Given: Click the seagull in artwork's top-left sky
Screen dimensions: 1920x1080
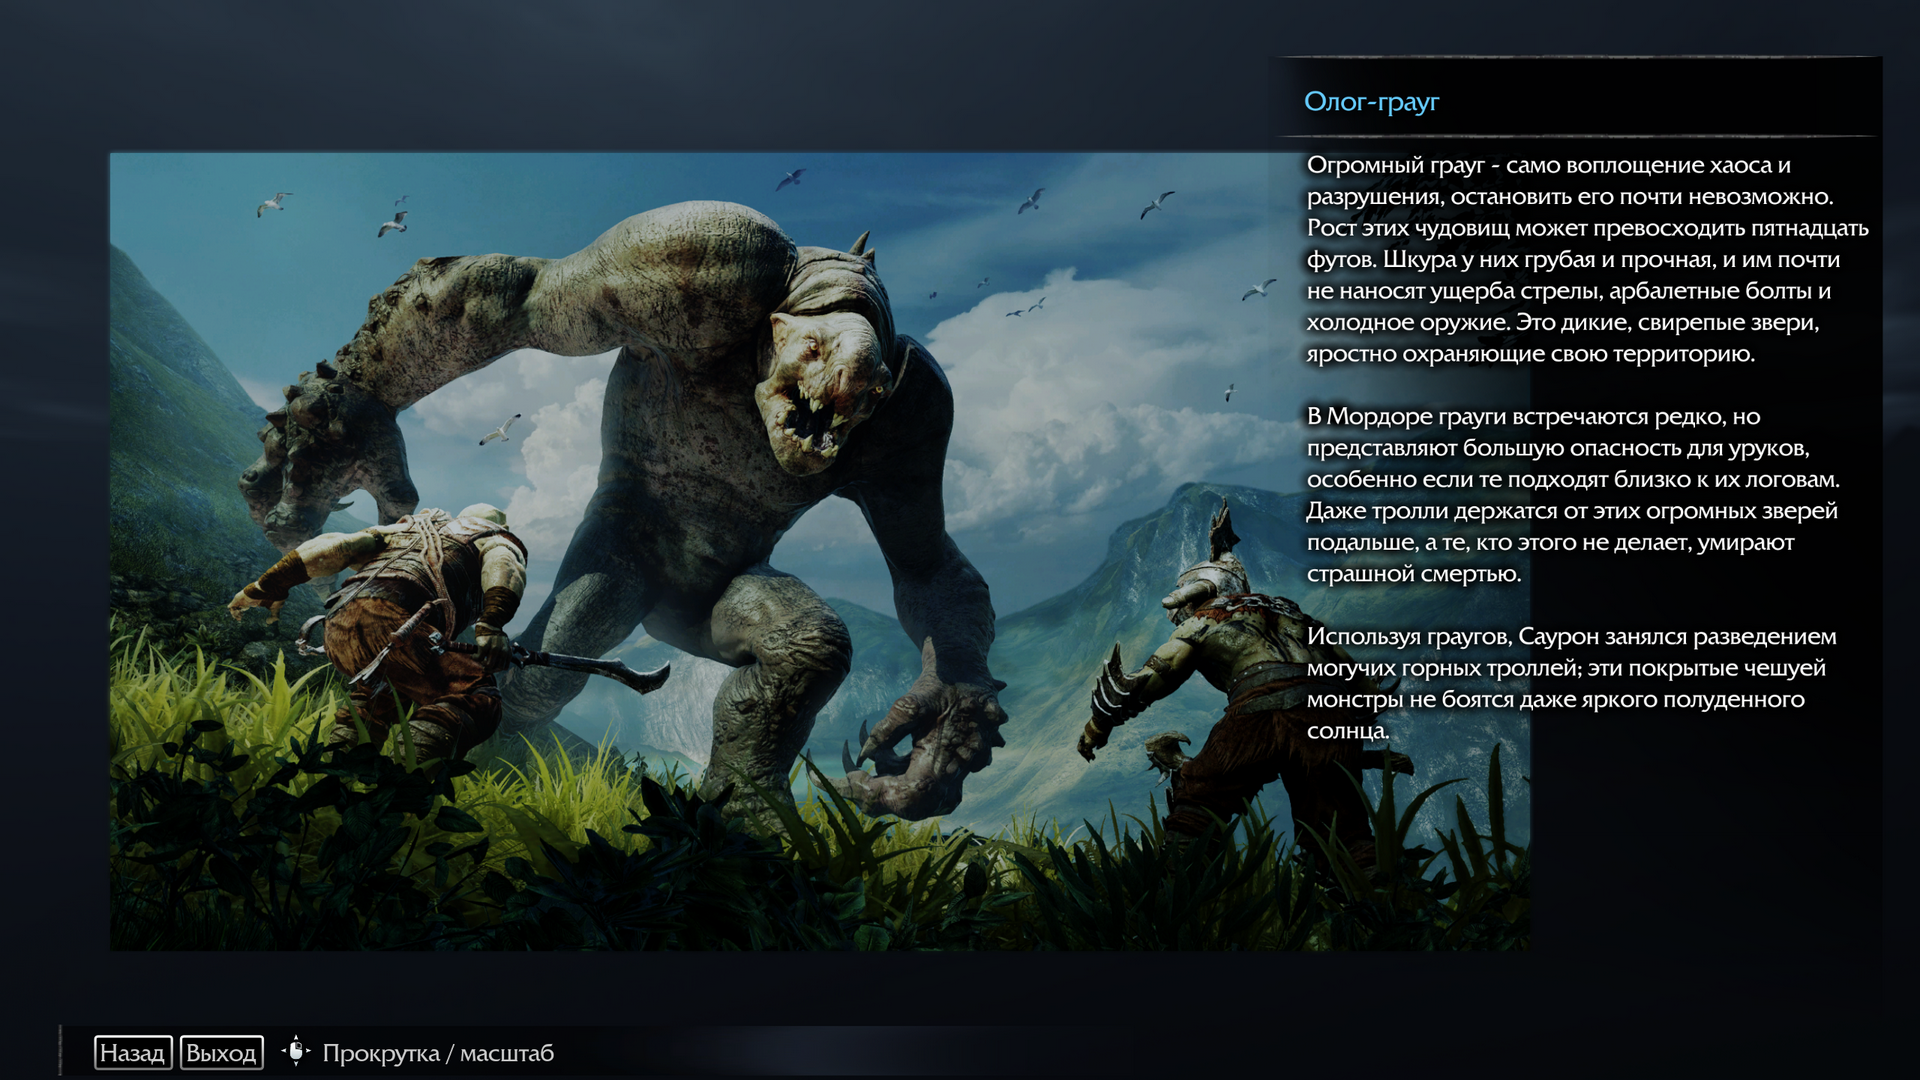Looking at the screenshot, I should click(x=272, y=204).
